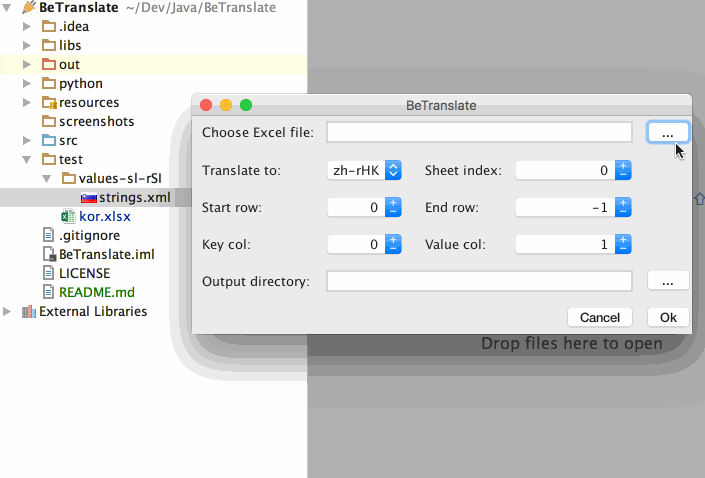
Task: Close the BeTranslate dialog with red button
Action: [206, 105]
